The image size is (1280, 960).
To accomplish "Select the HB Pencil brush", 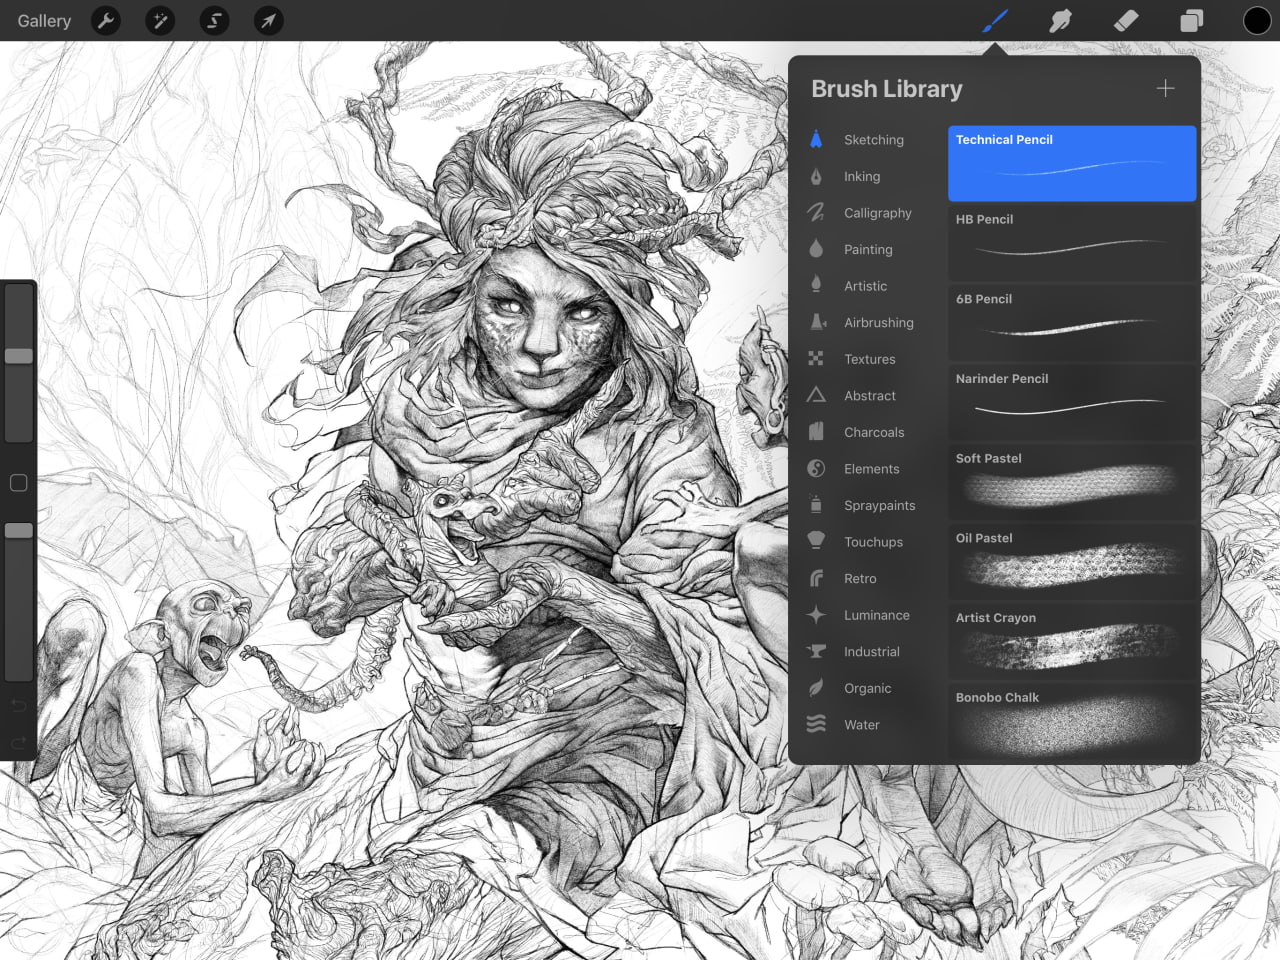I will [x=1071, y=243].
